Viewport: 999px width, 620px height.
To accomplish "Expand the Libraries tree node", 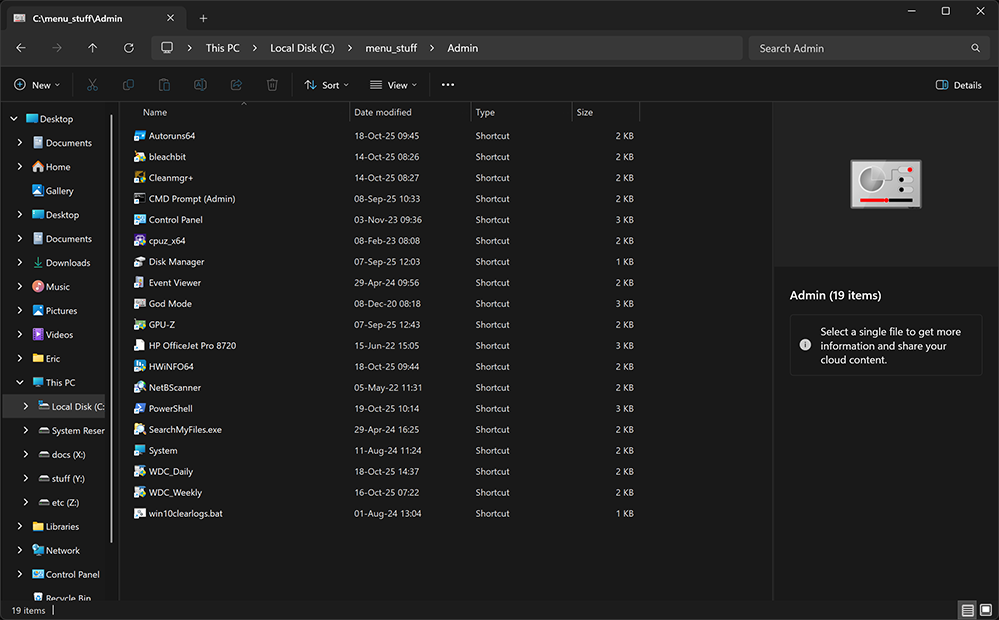I will tap(20, 527).
